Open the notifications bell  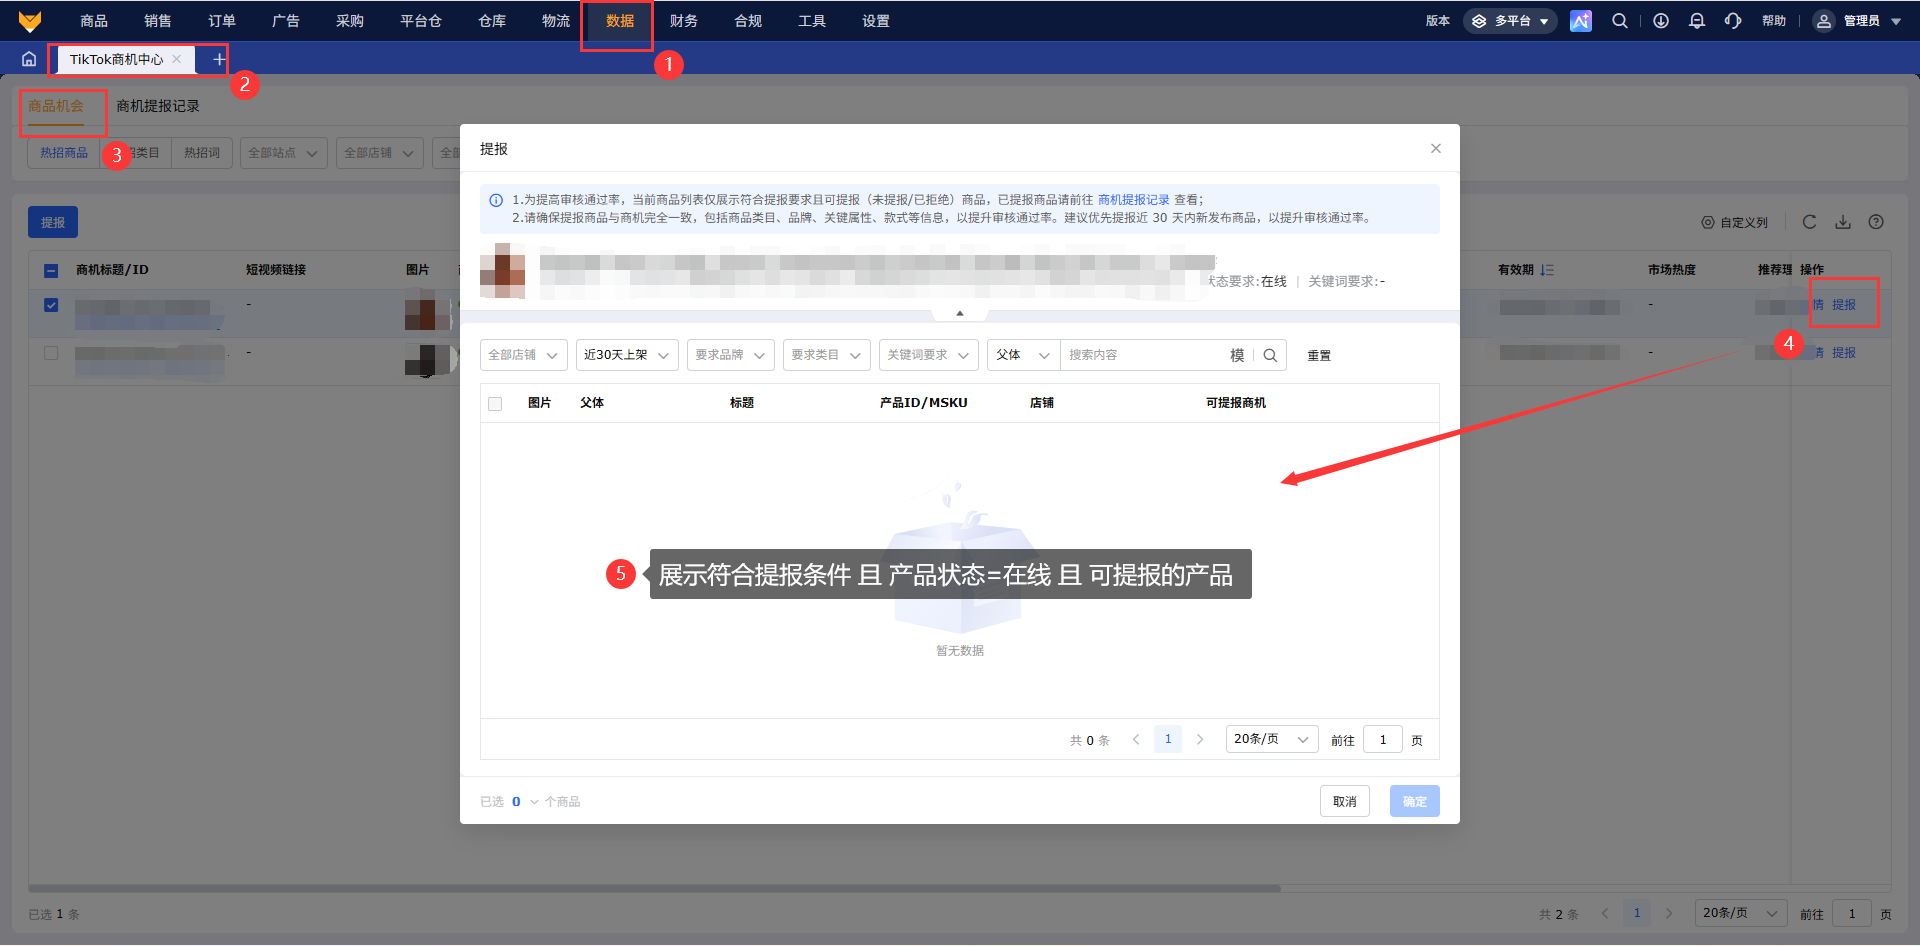click(x=1697, y=21)
